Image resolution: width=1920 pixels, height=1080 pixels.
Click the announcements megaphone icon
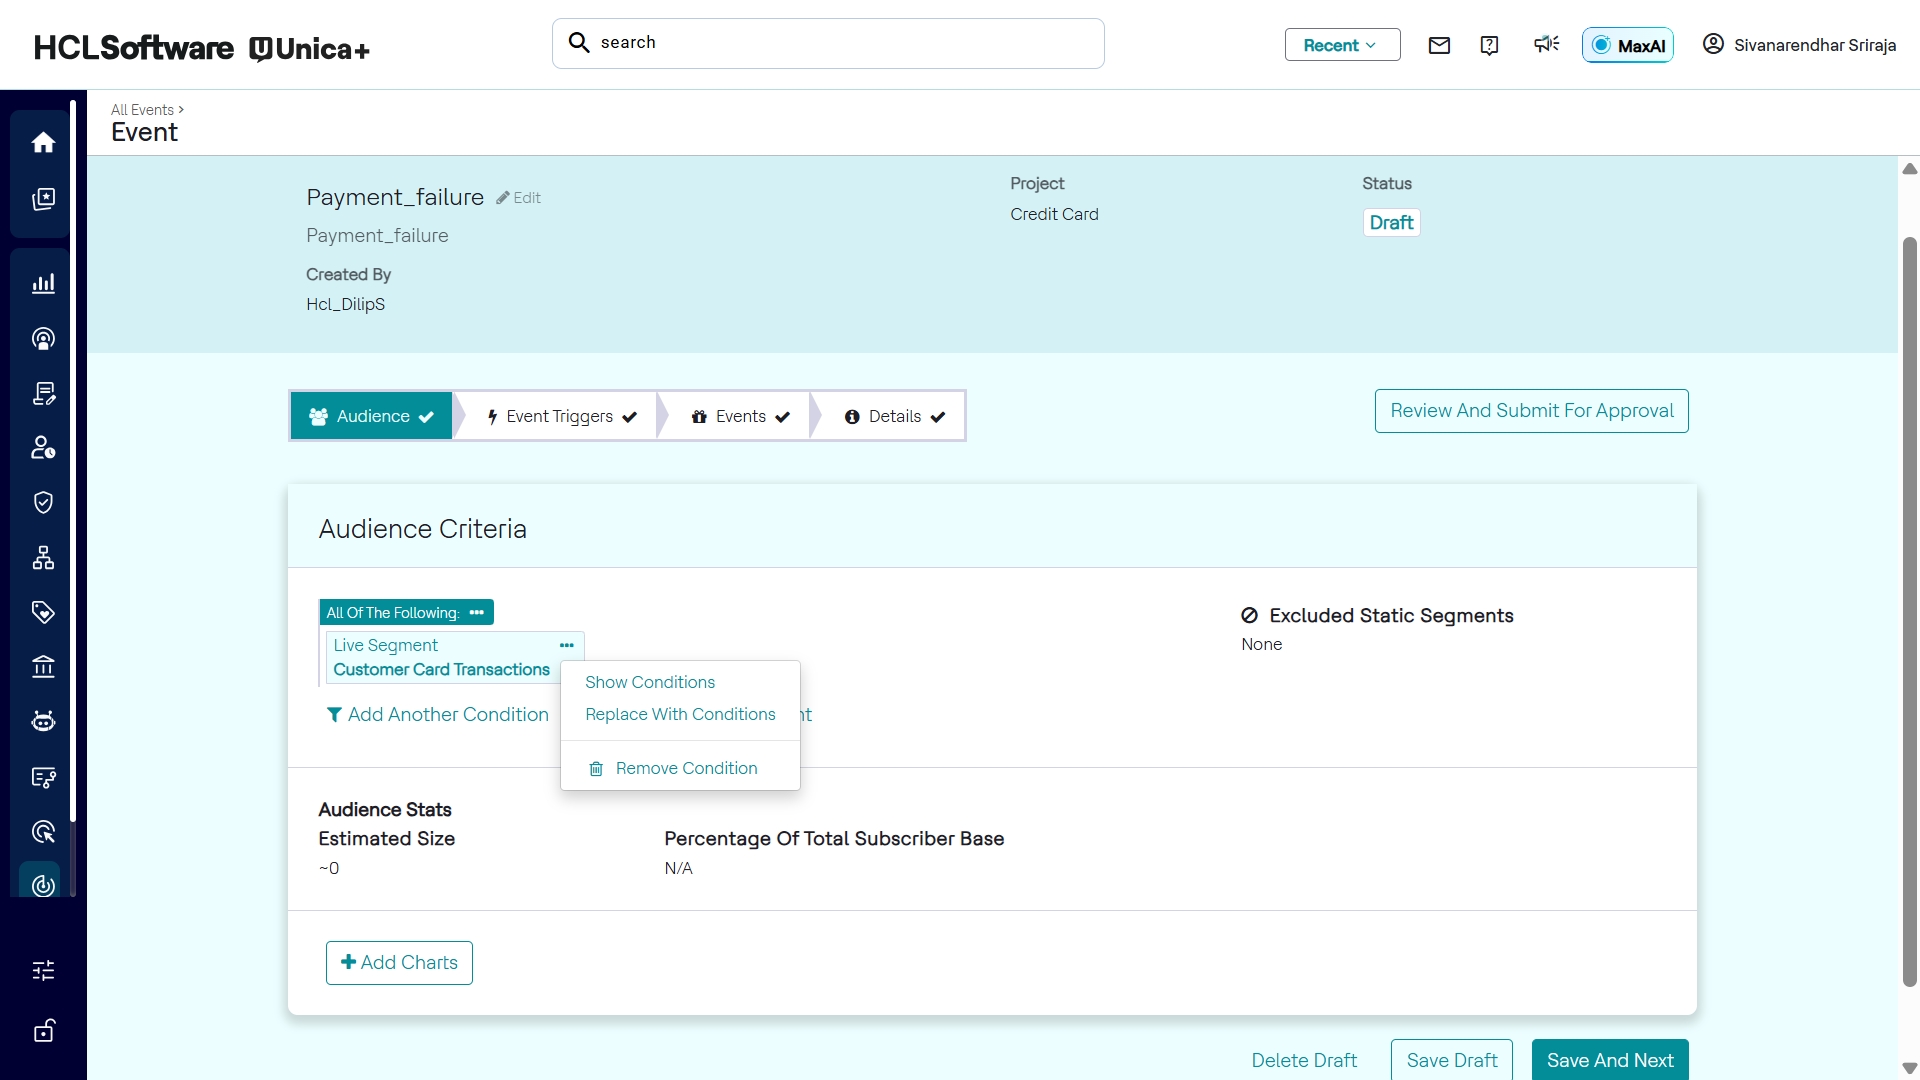1546,44
